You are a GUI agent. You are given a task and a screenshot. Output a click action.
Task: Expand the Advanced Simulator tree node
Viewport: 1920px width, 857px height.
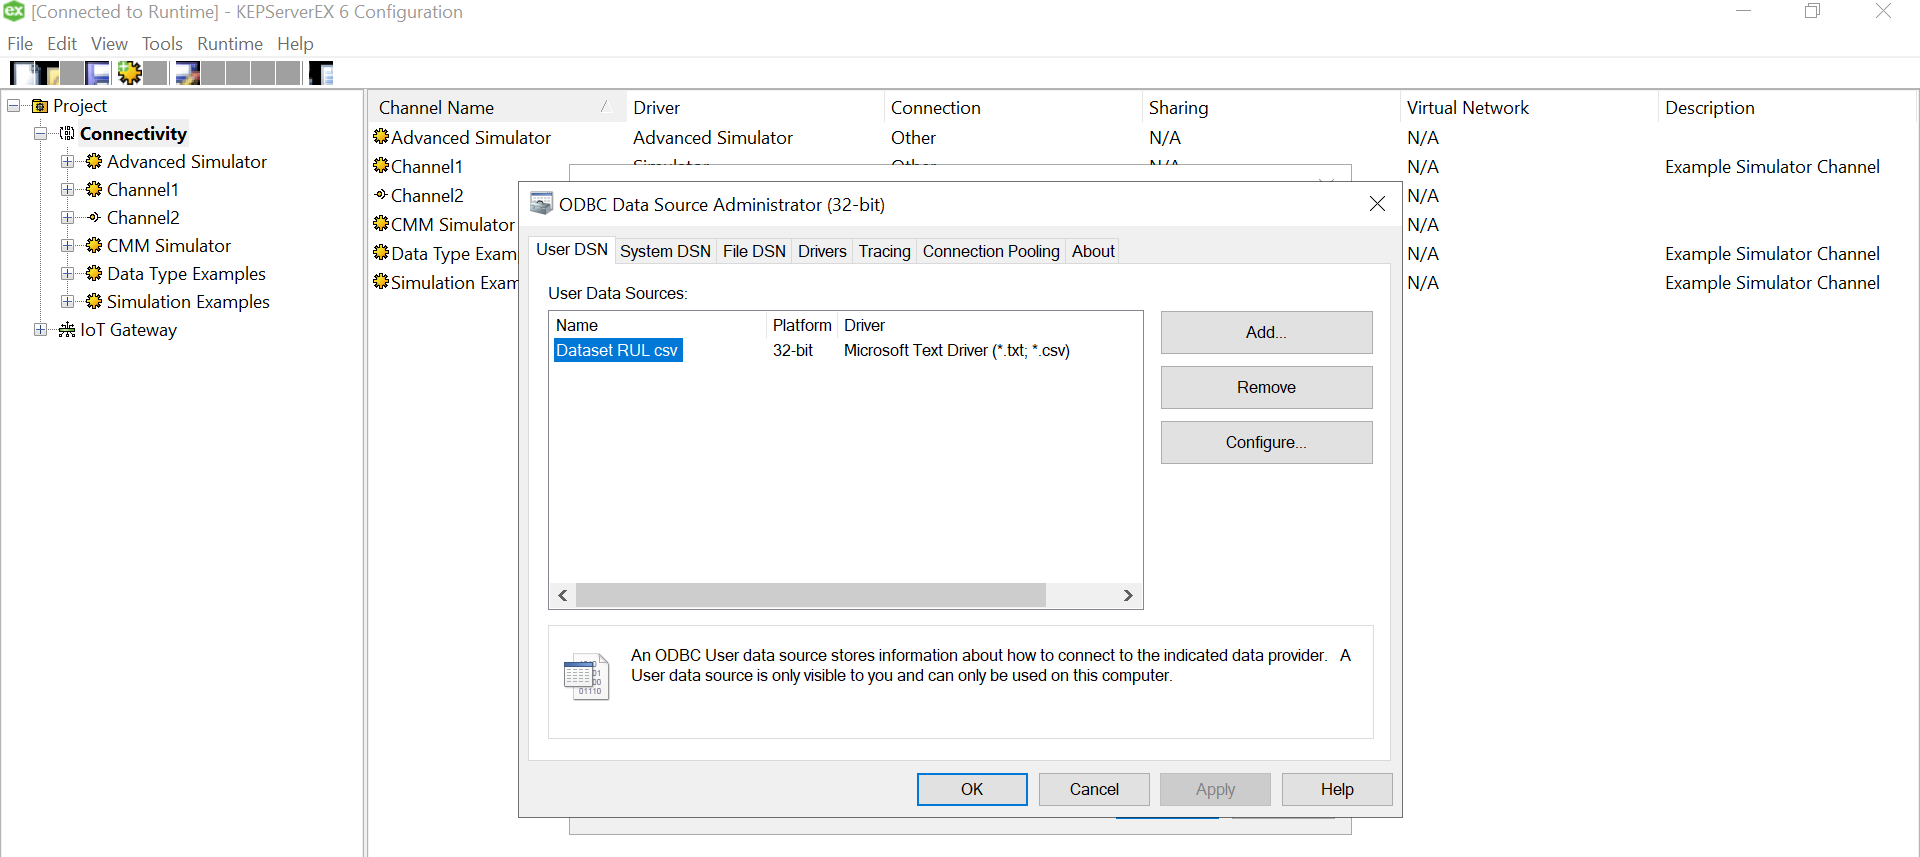point(67,162)
